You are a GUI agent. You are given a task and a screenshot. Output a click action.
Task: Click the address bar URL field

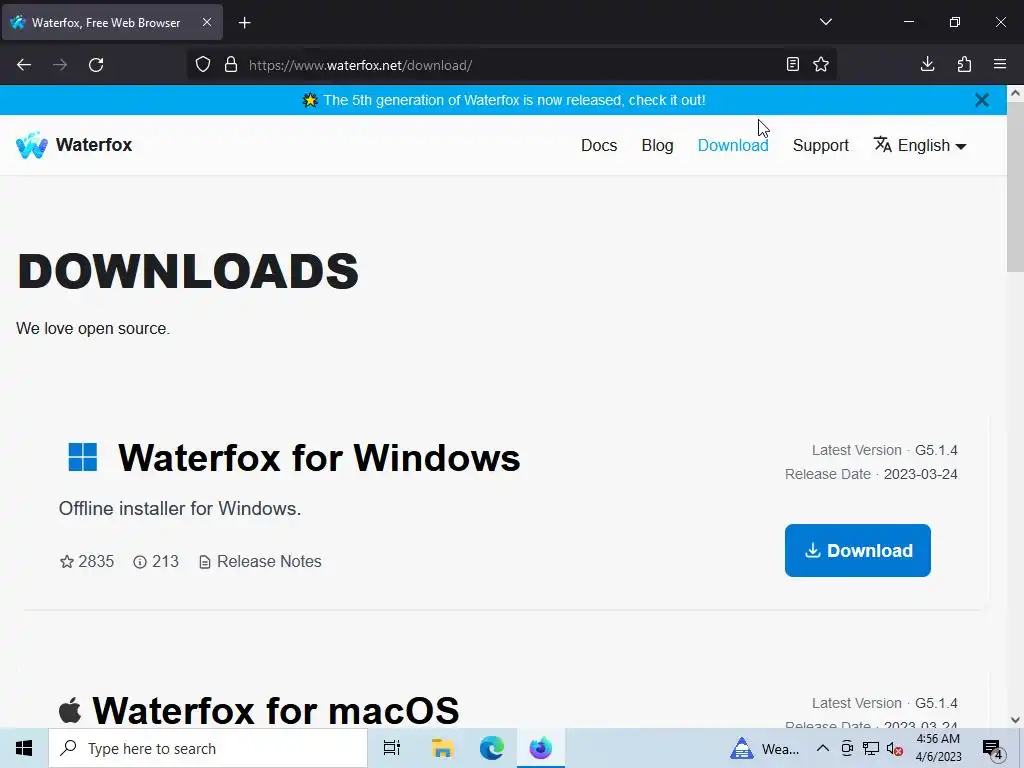pos(511,65)
